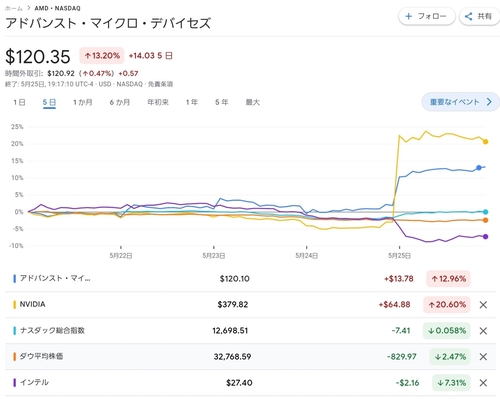
Task: Click the $120.35 price heading
Action: [38, 56]
